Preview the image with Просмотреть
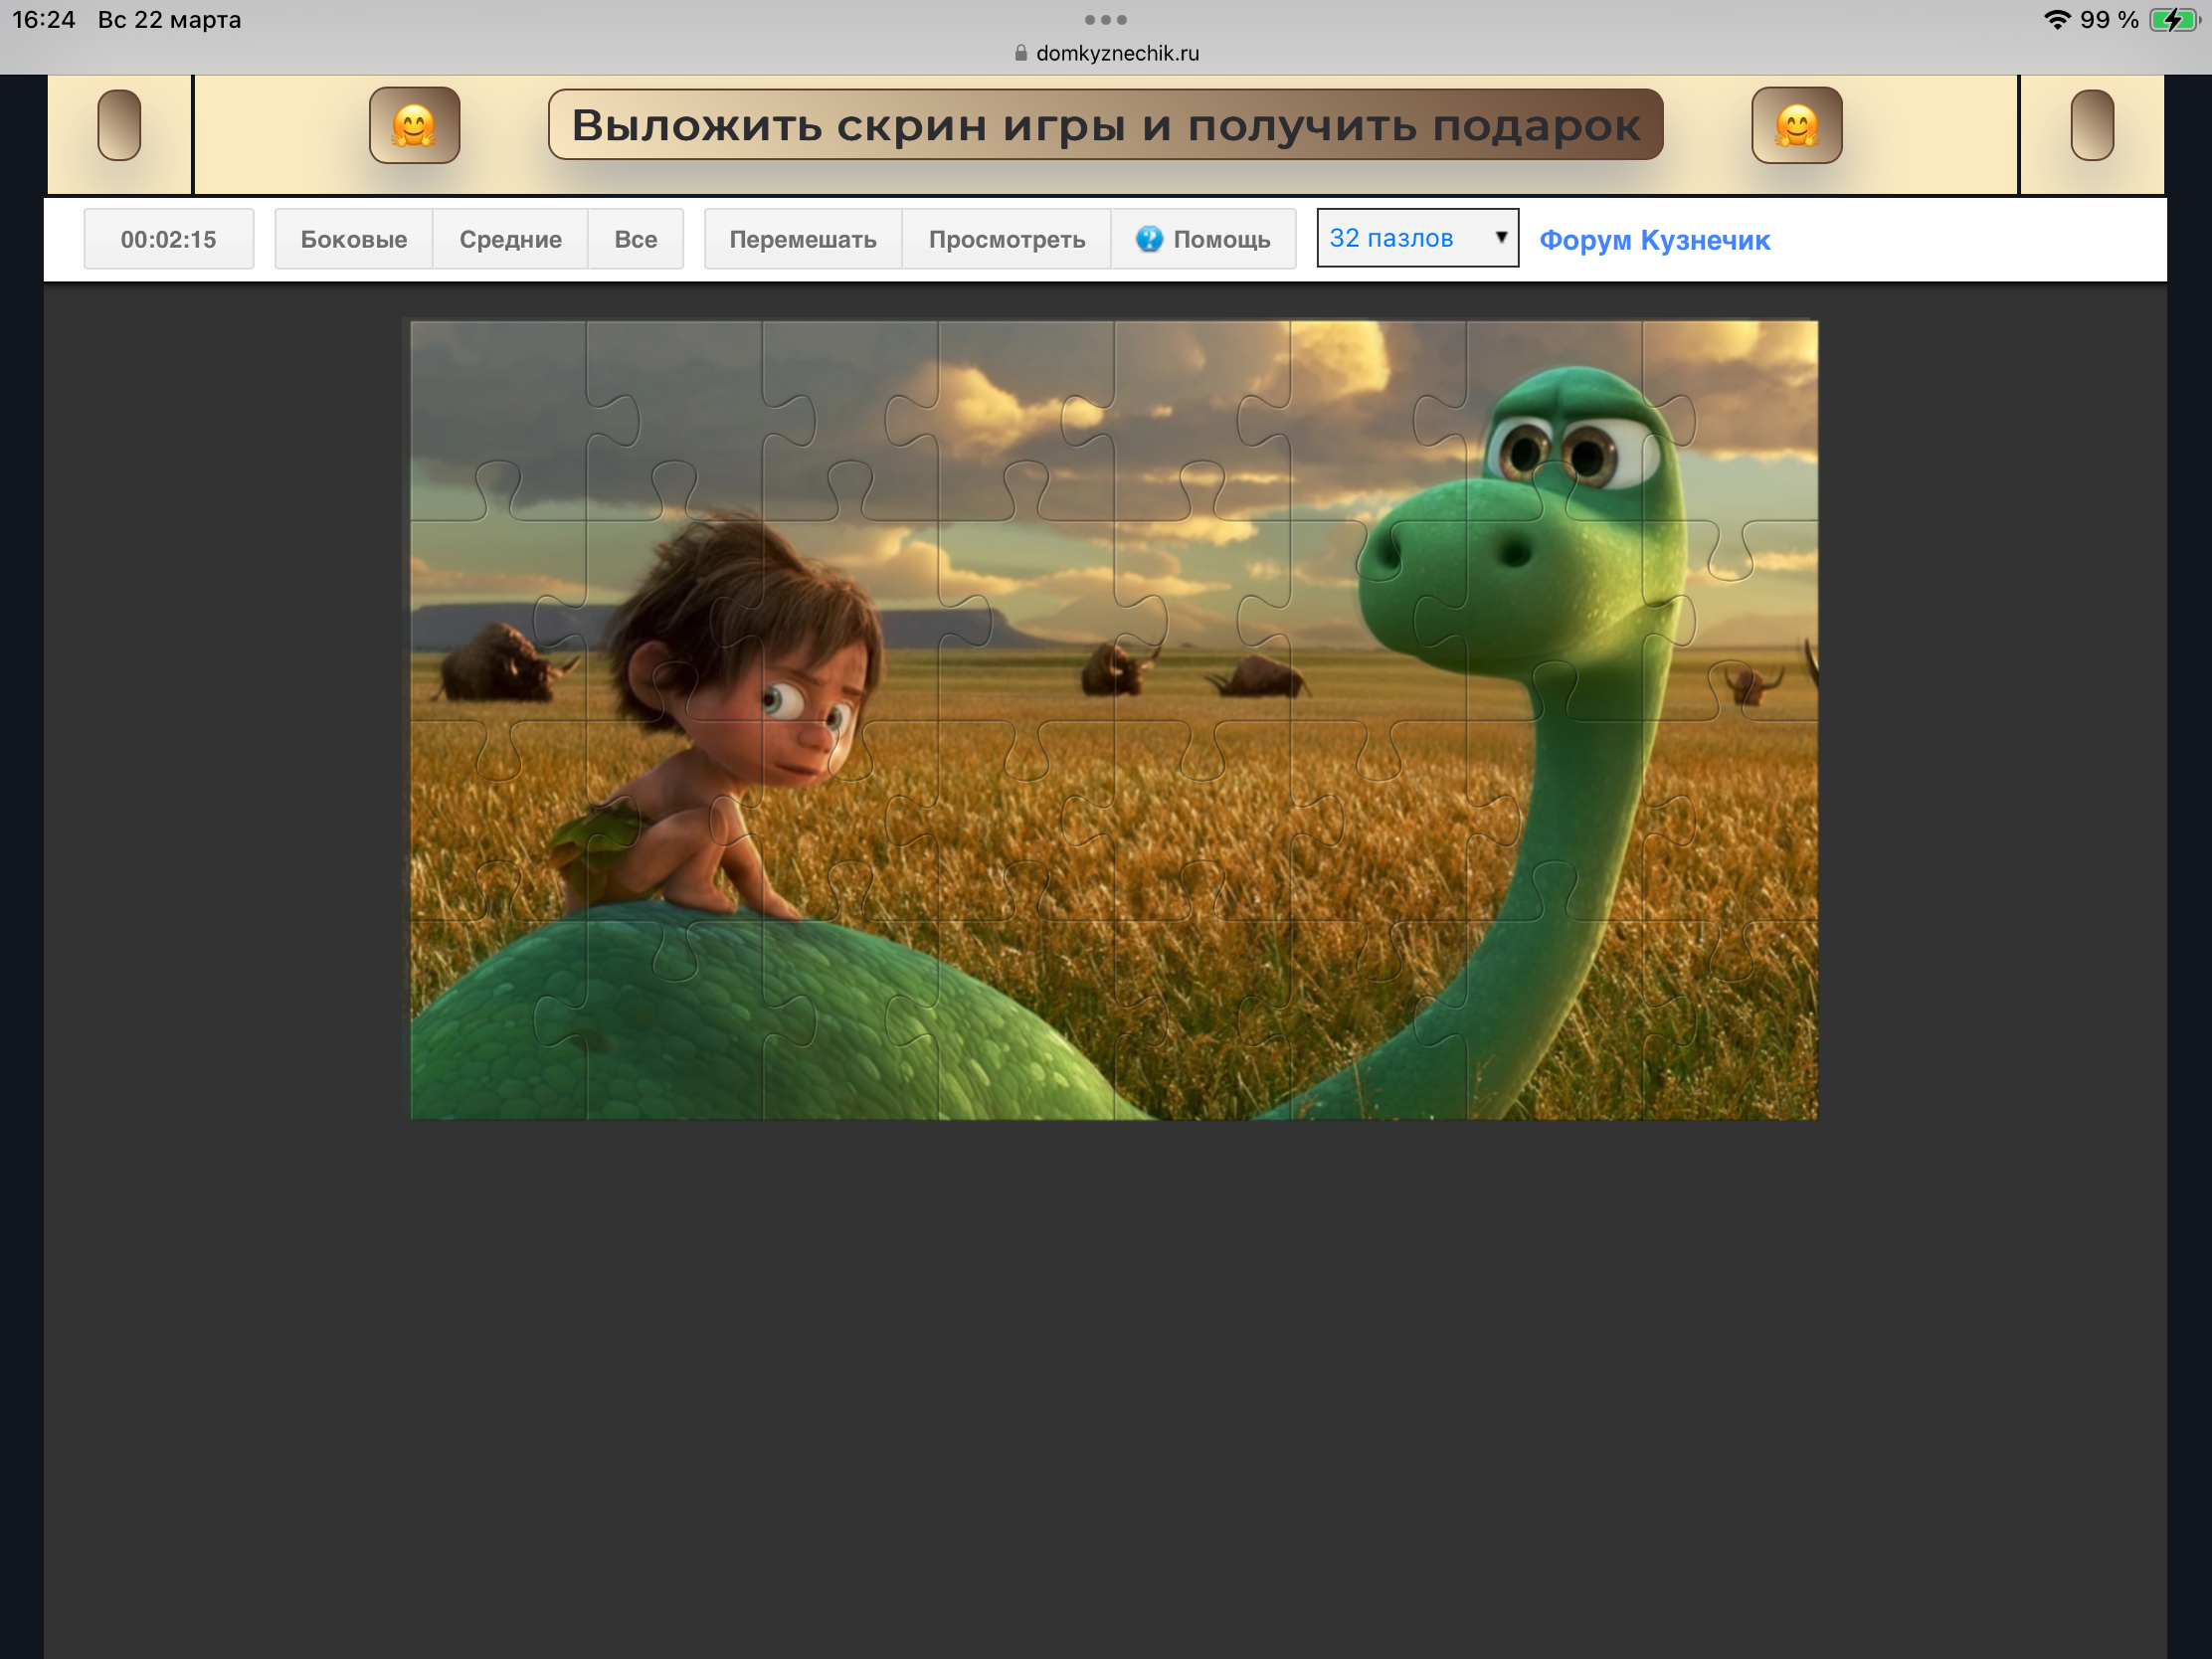The width and height of the screenshot is (2212, 1659). pyautogui.click(x=1006, y=239)
